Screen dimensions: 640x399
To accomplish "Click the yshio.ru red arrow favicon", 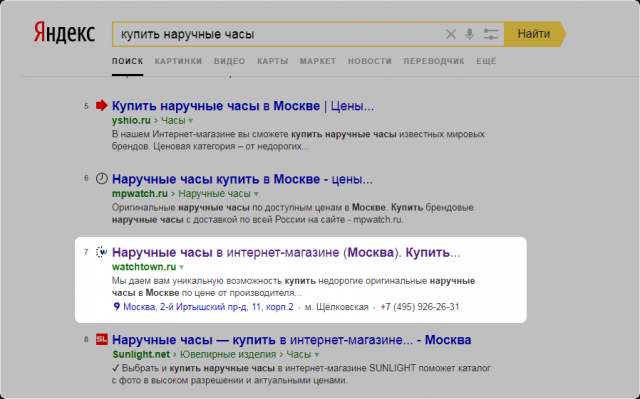I will tap(102, 105).
